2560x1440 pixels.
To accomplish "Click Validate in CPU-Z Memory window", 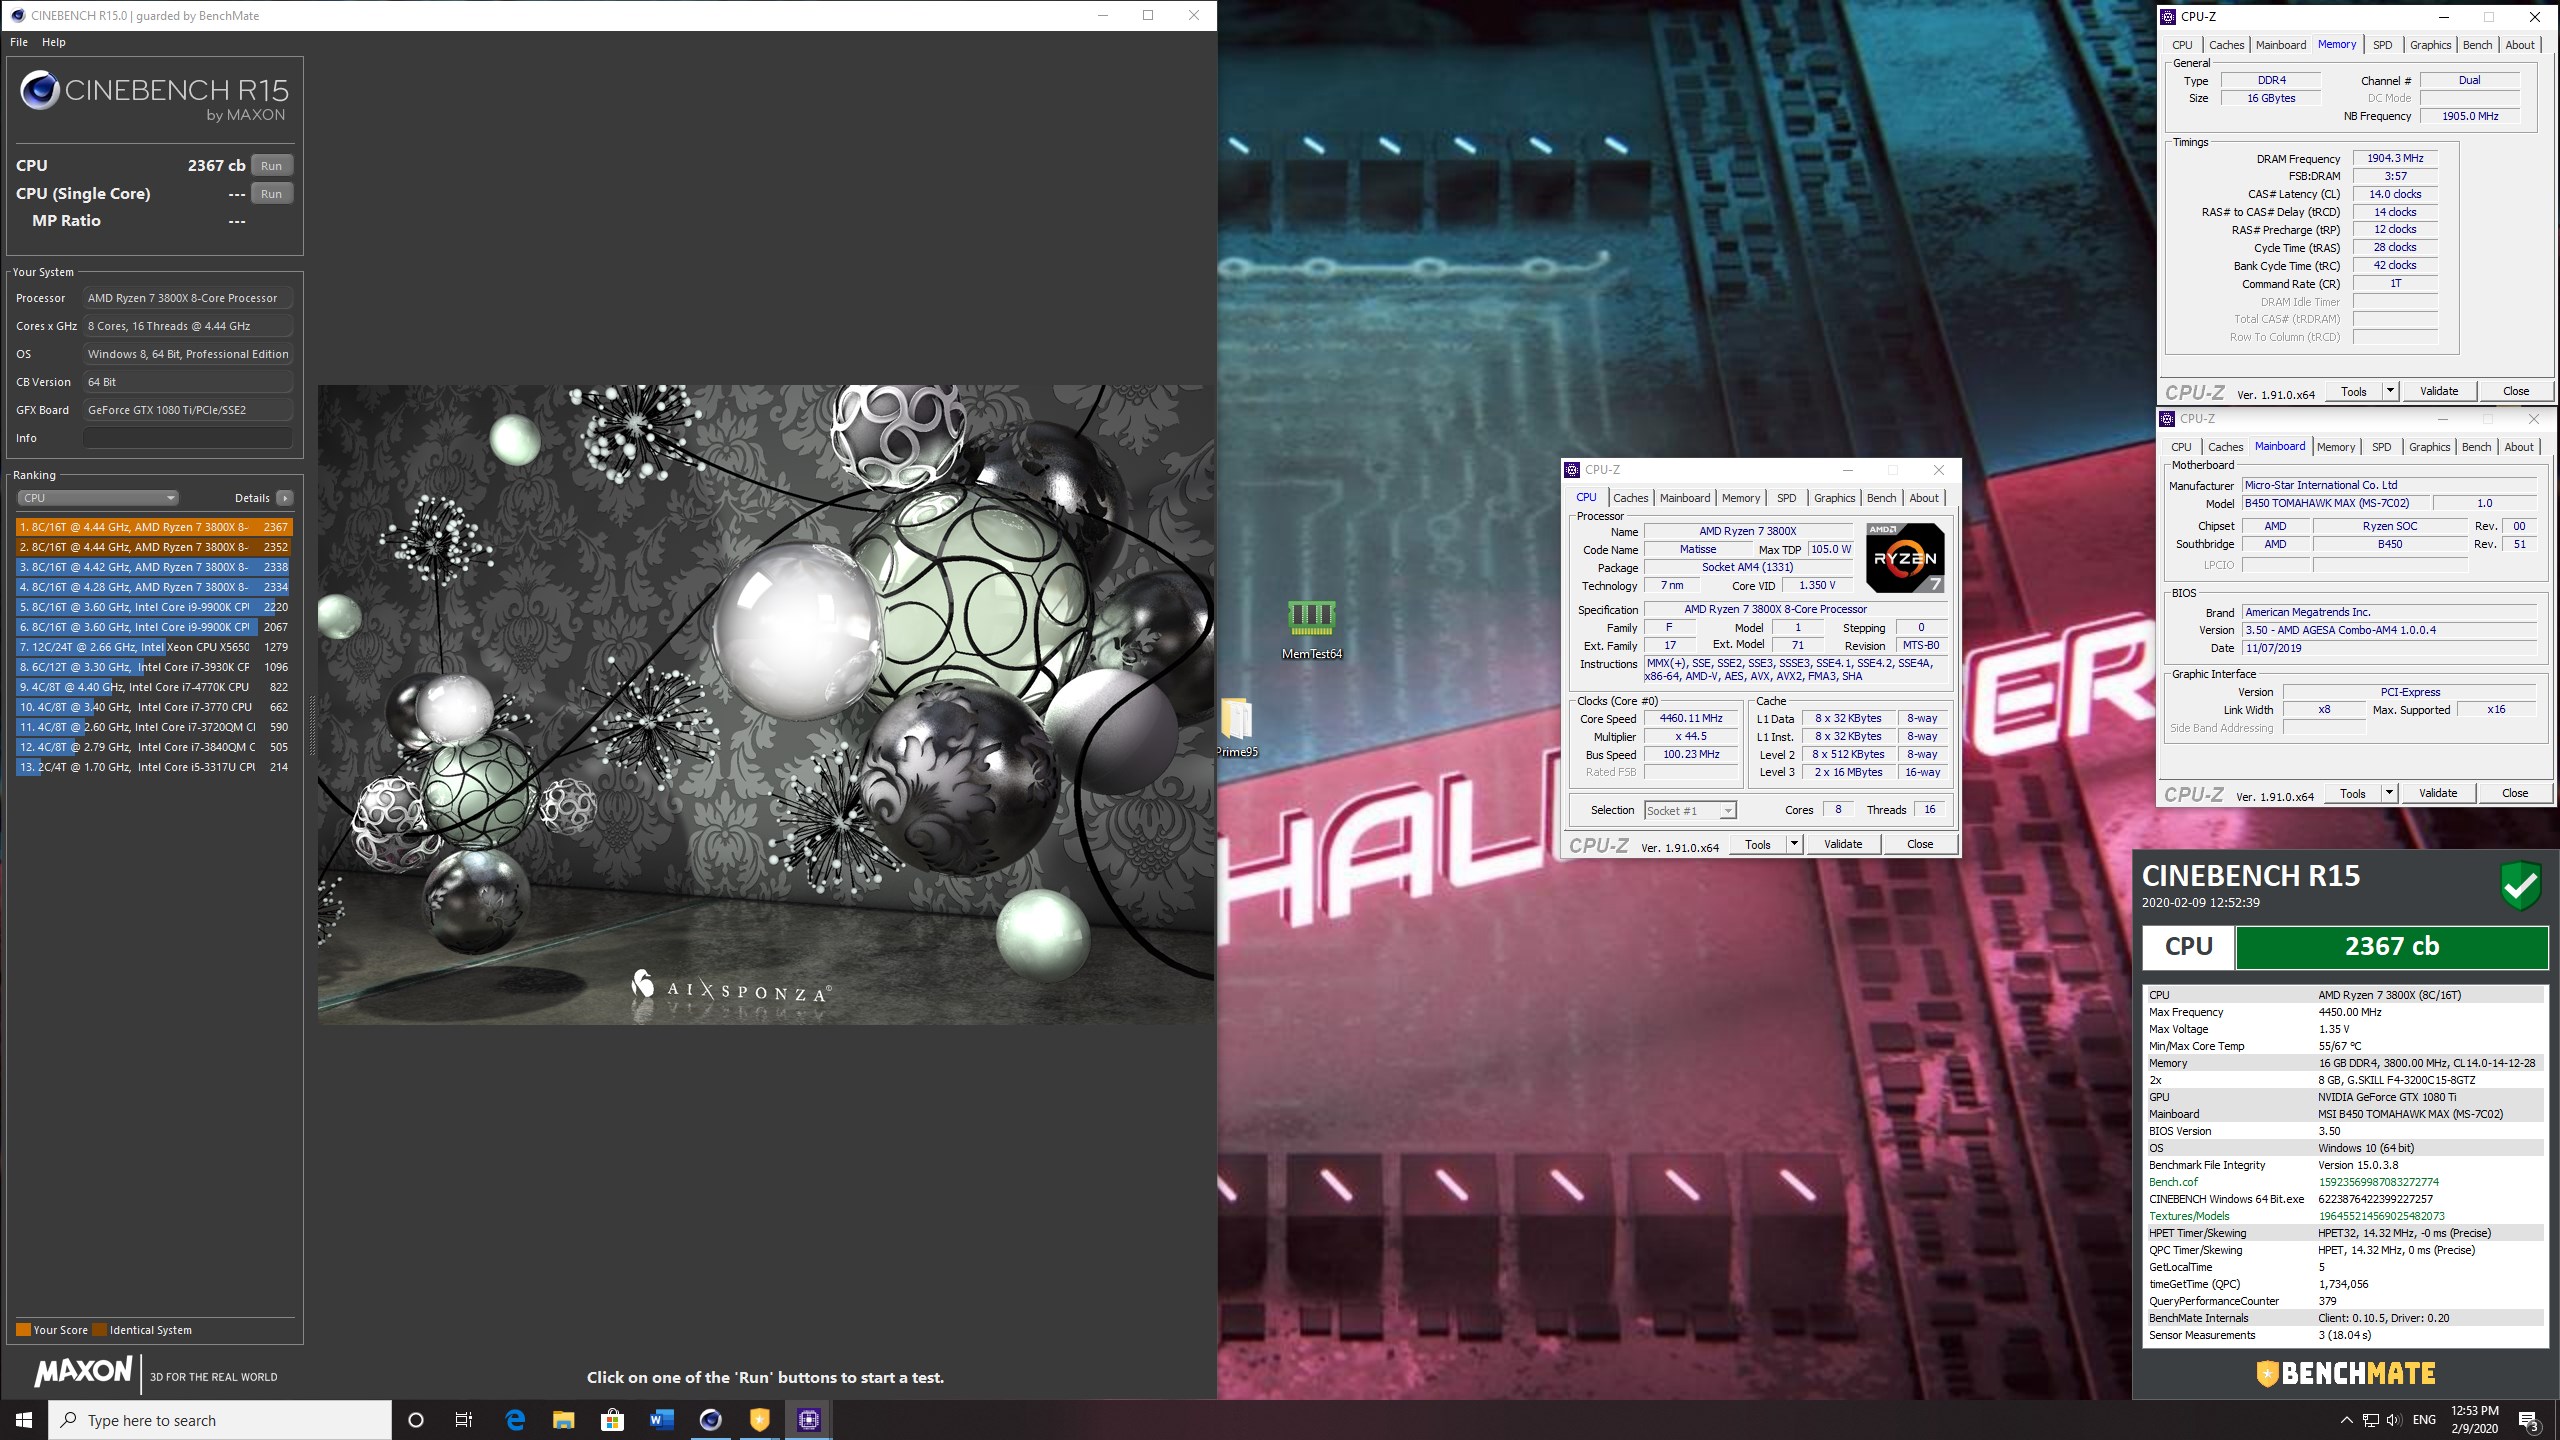I will (x=2438, y=391).
